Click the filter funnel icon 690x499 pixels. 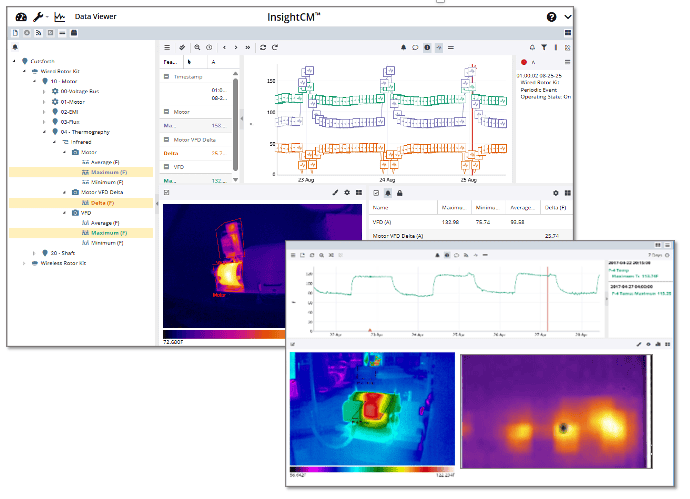point(543,47)
